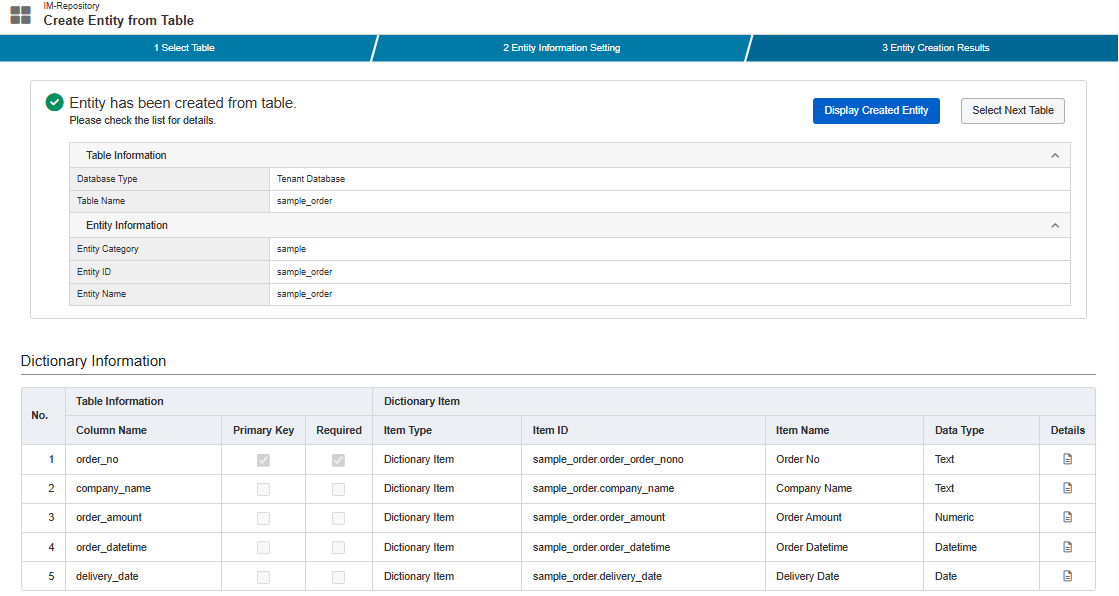Viewport: 1119px width, 596px height.
Task: Toggle Primary Key checkbox for company_name
Action: click(263, 490)
